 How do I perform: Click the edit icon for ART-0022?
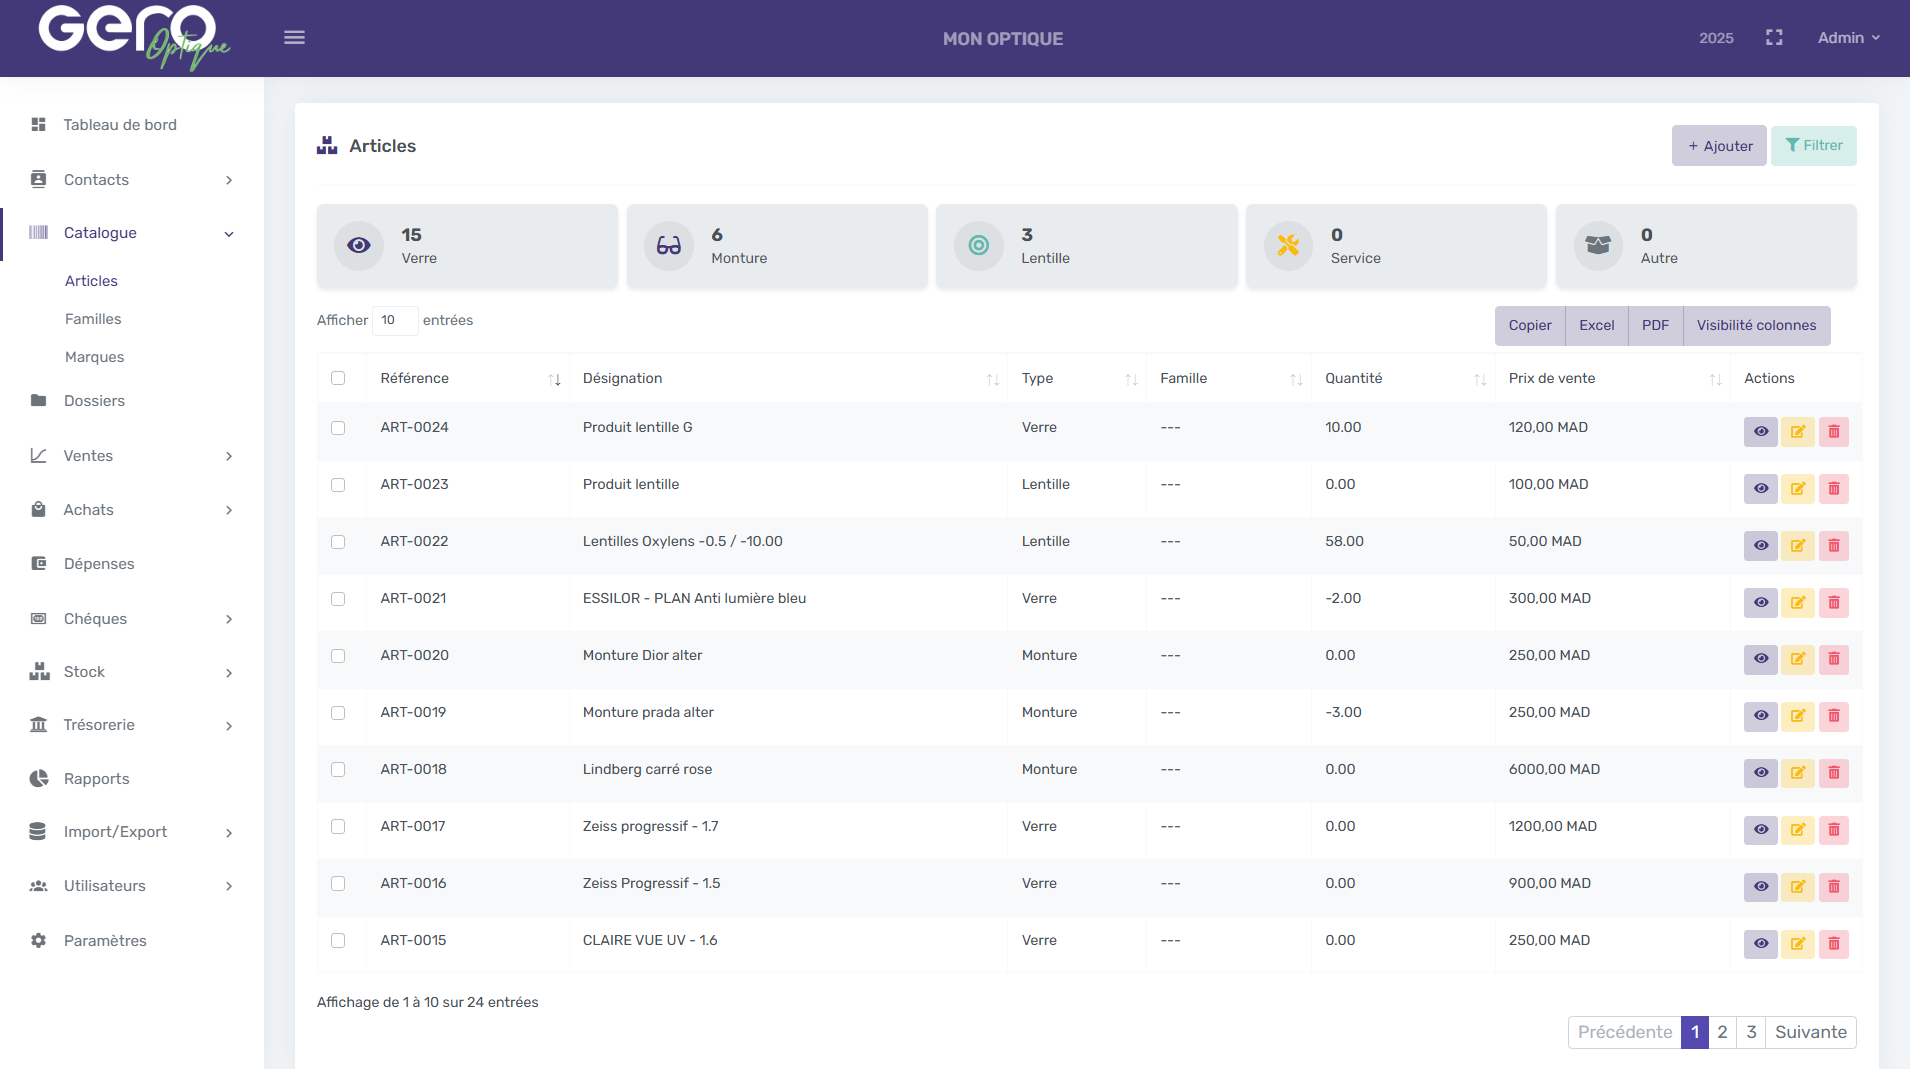point(1797,545)
